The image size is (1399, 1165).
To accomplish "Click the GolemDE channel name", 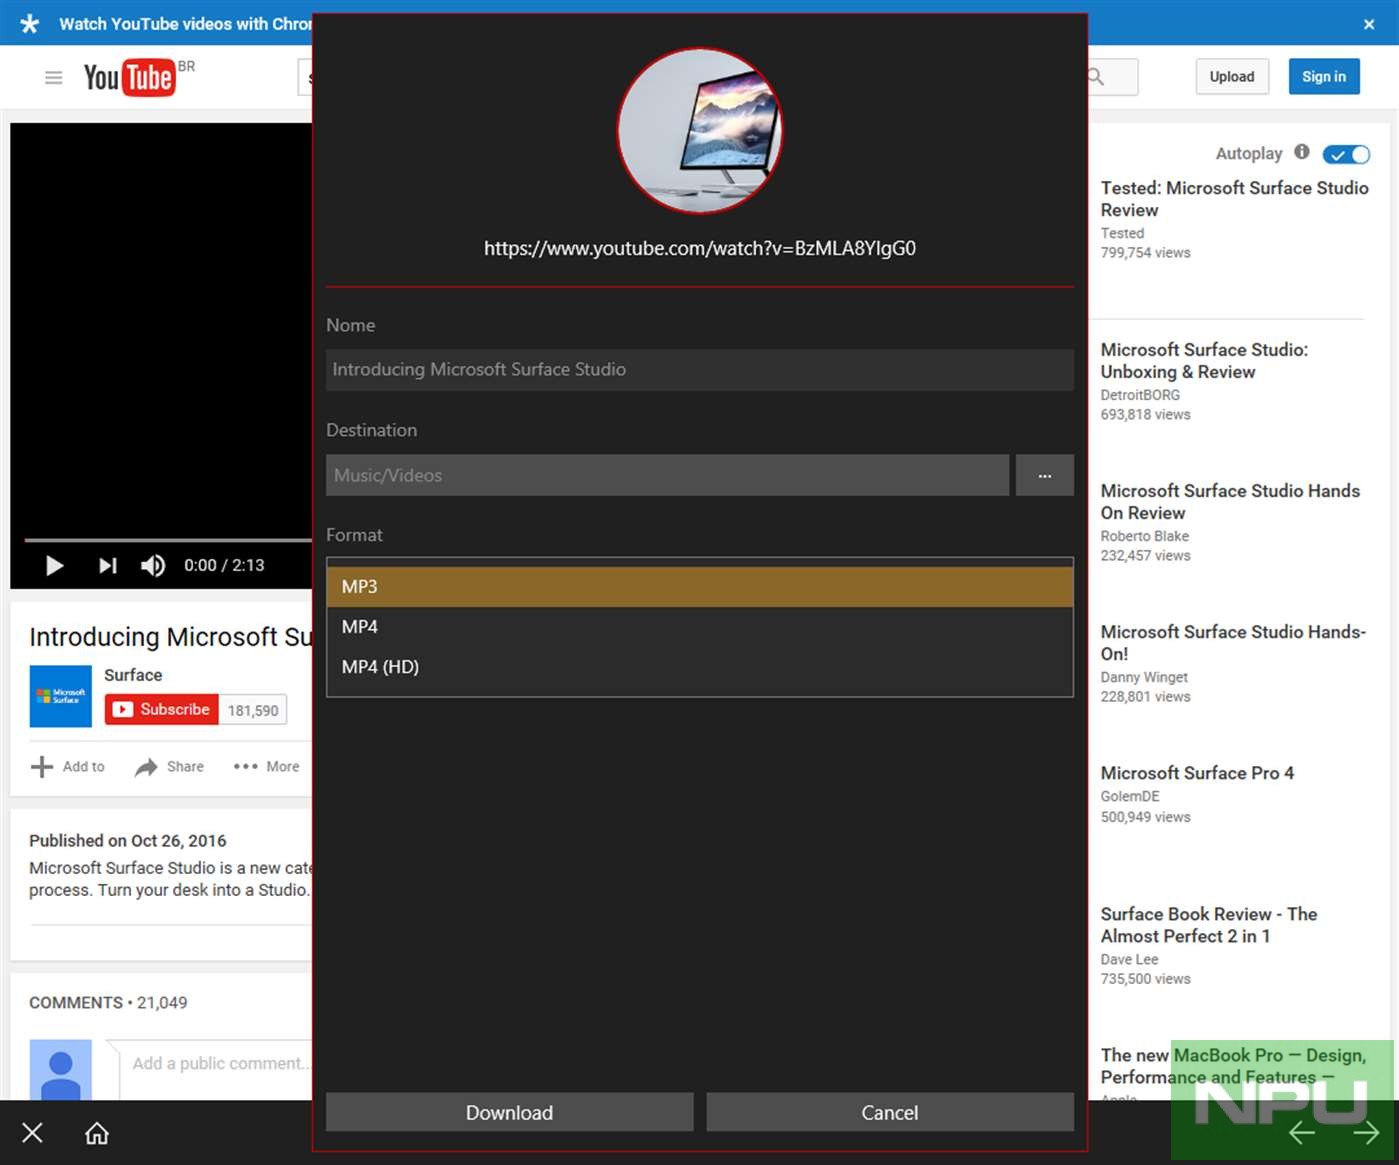I will click(x=1130, y=796).
